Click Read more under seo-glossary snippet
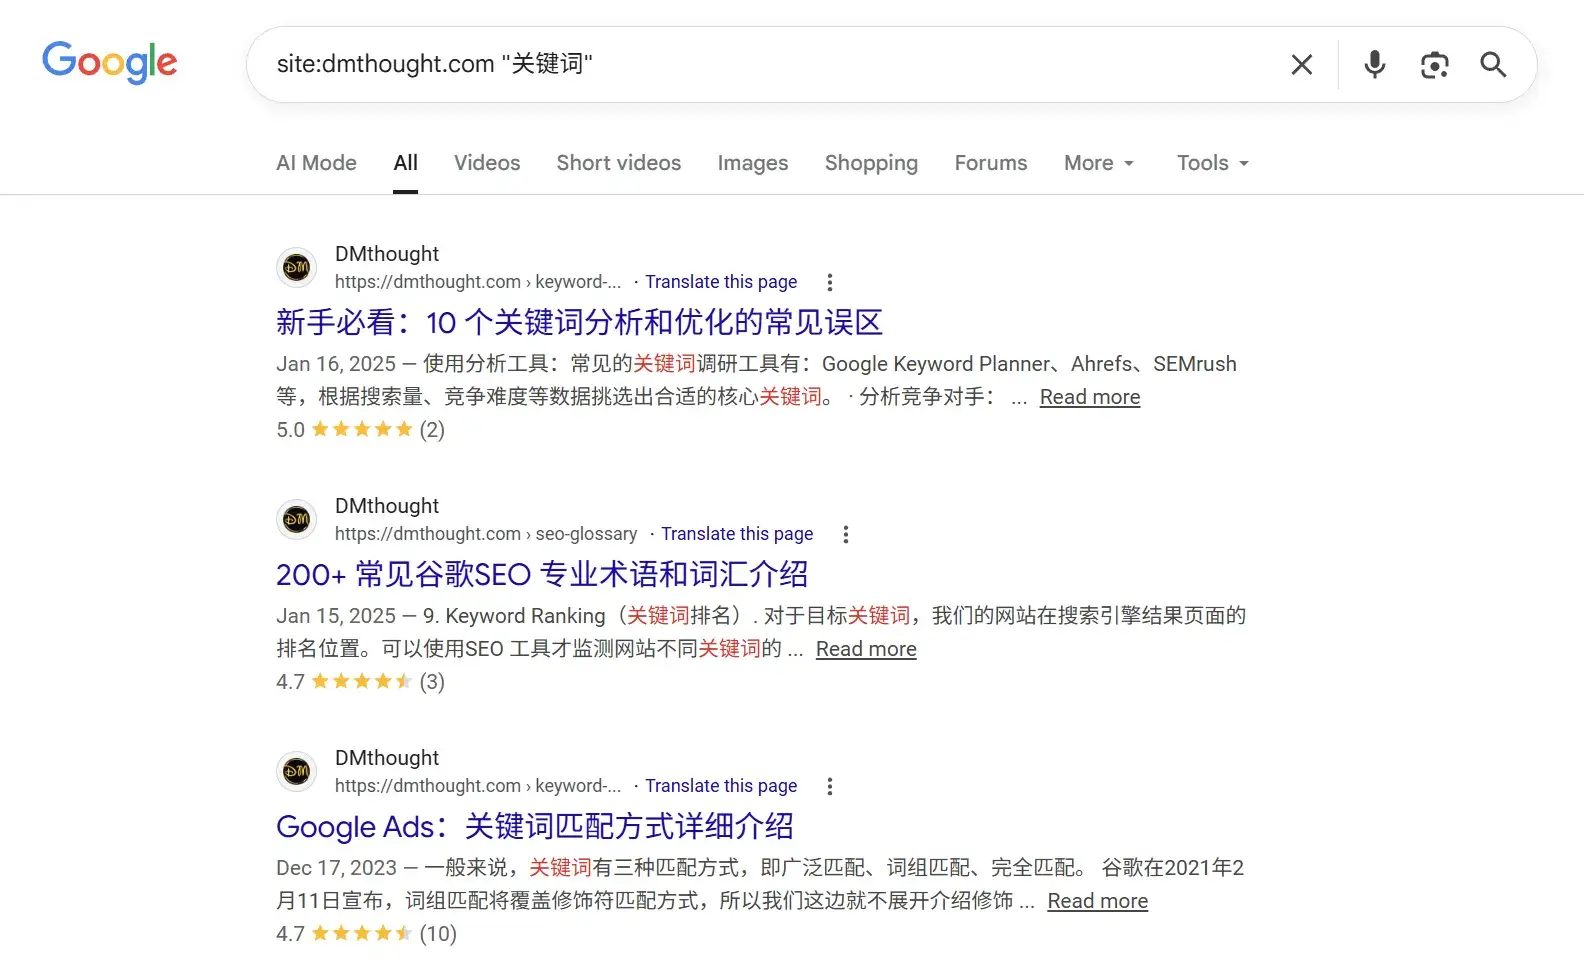The image size is (1584, 969). pos(866,649)
